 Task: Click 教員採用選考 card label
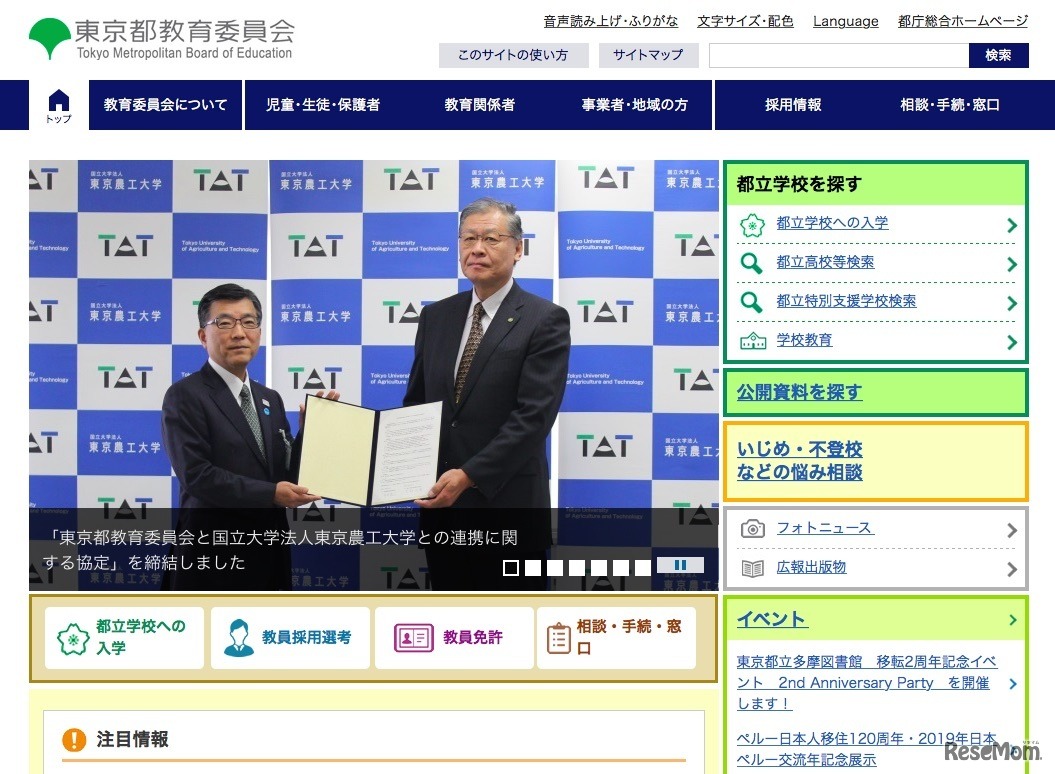[307, 637]
